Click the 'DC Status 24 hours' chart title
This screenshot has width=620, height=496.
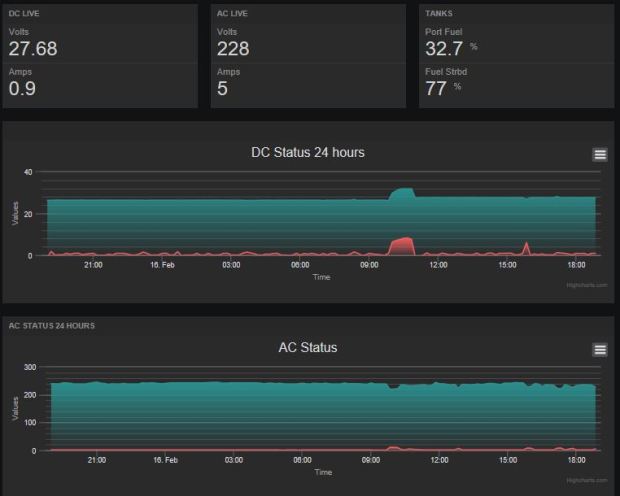[307, 153]
